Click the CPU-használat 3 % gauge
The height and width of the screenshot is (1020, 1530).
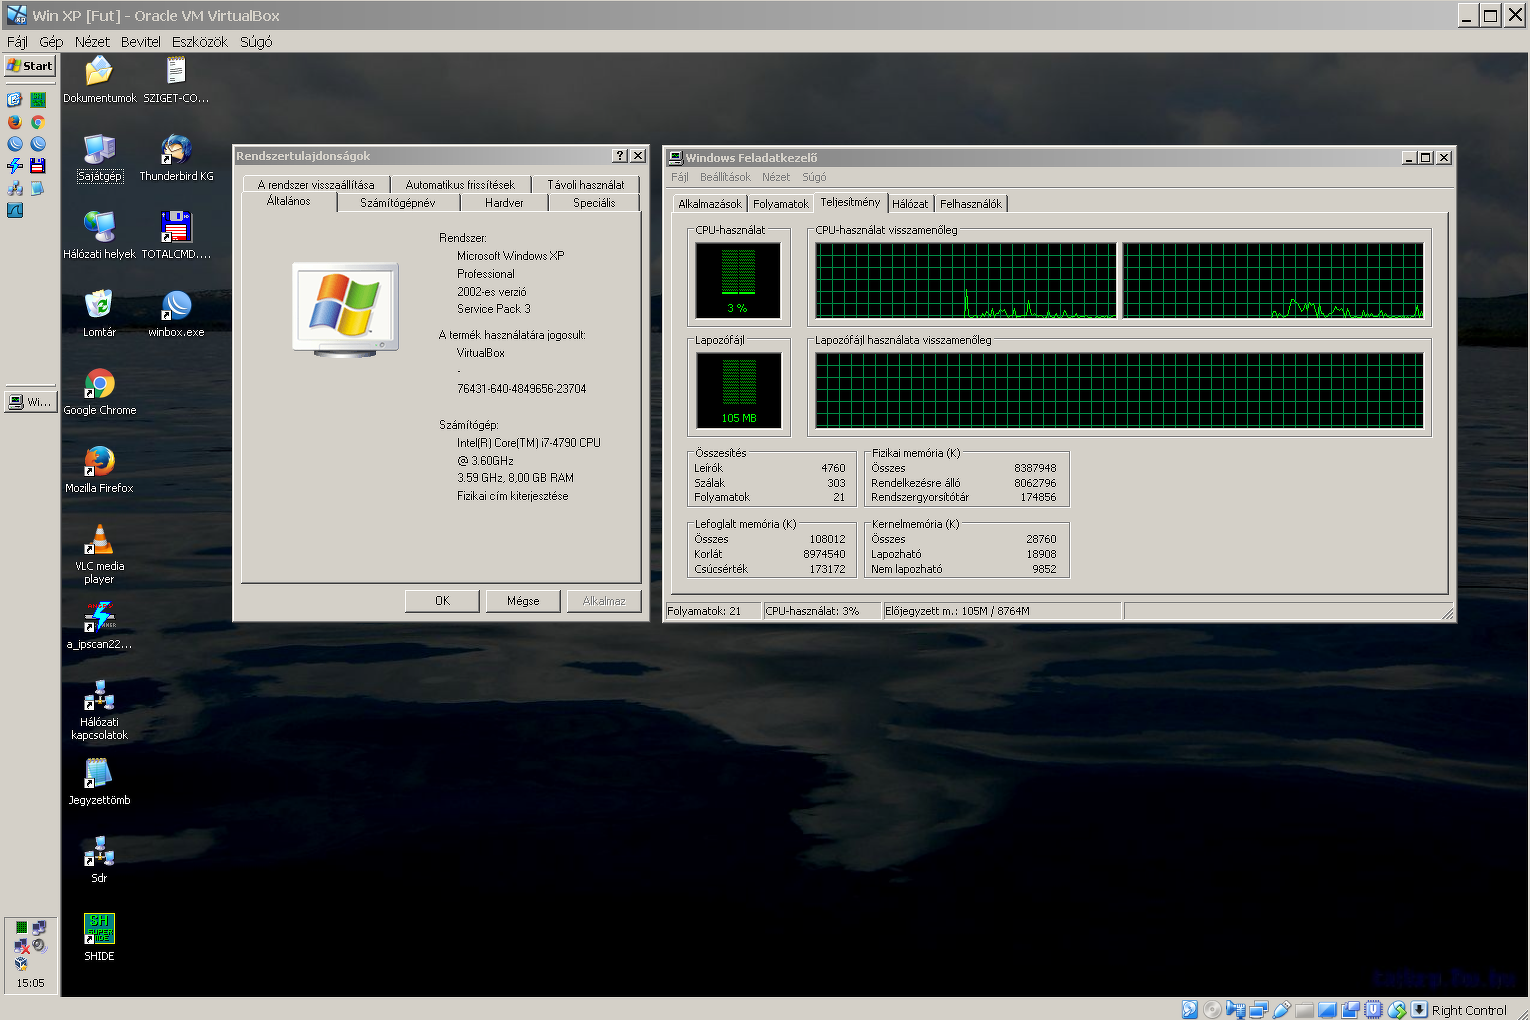(x=738, y=280)
